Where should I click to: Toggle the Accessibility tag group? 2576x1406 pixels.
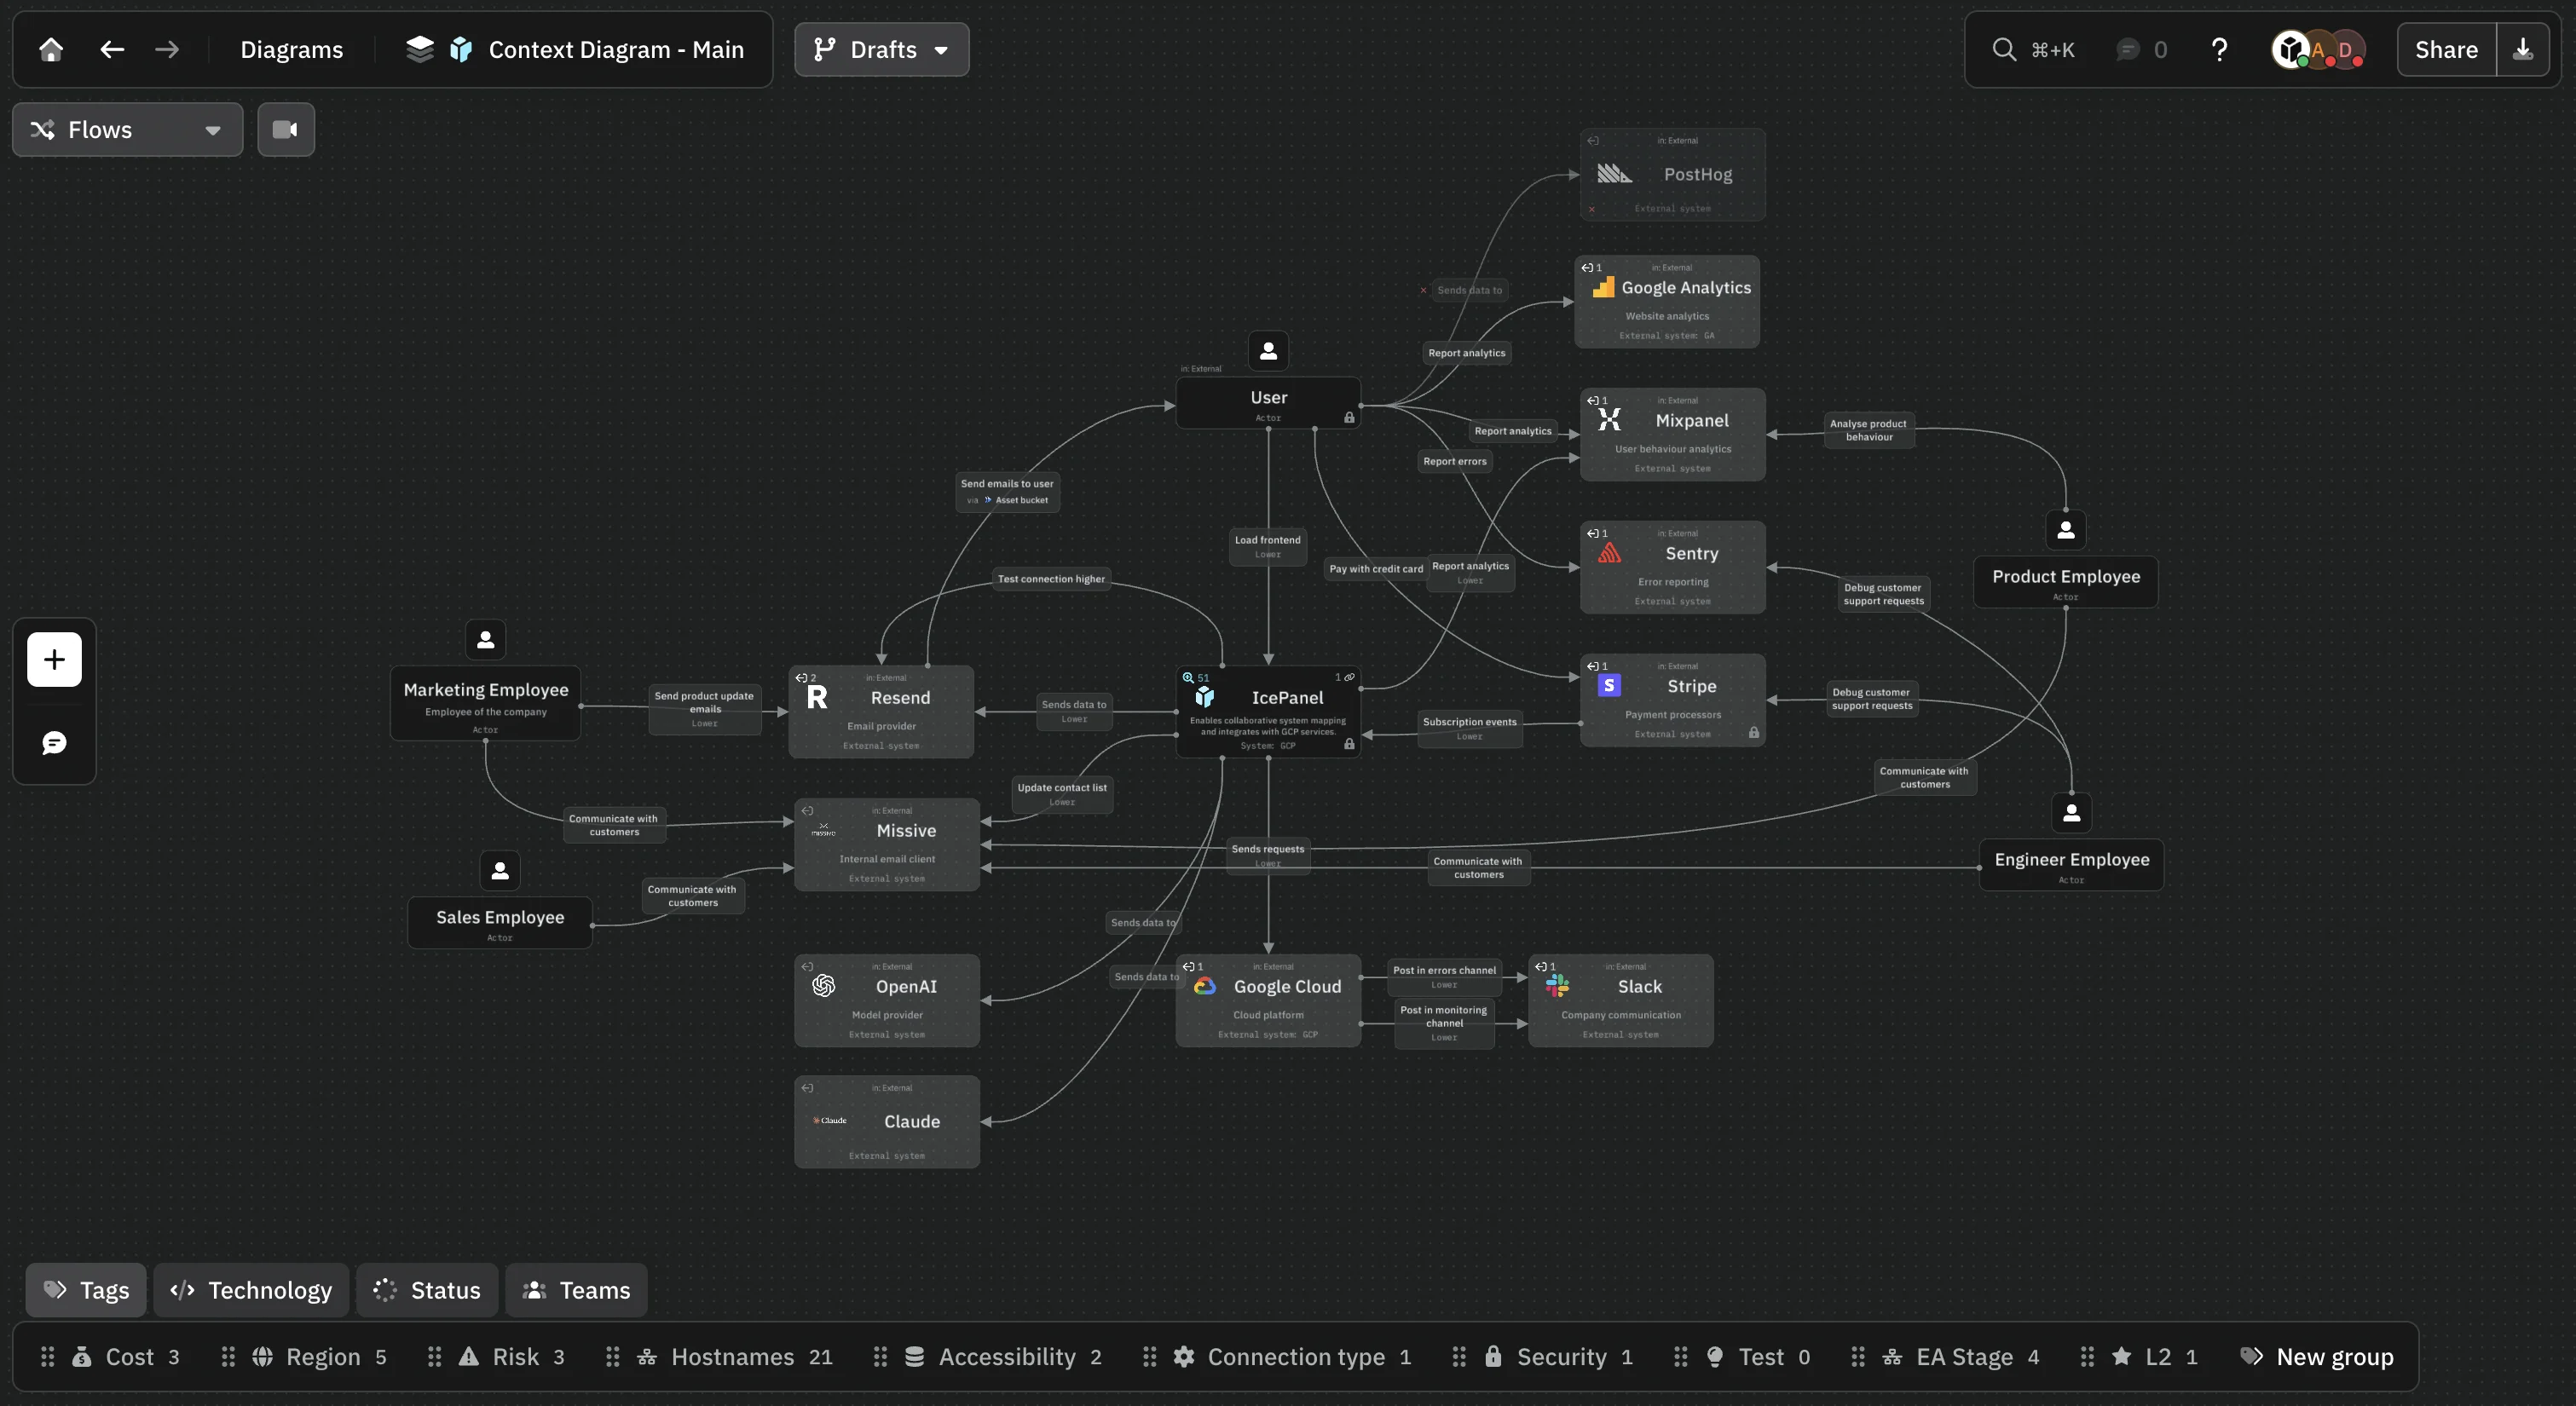[1002, 1356]
